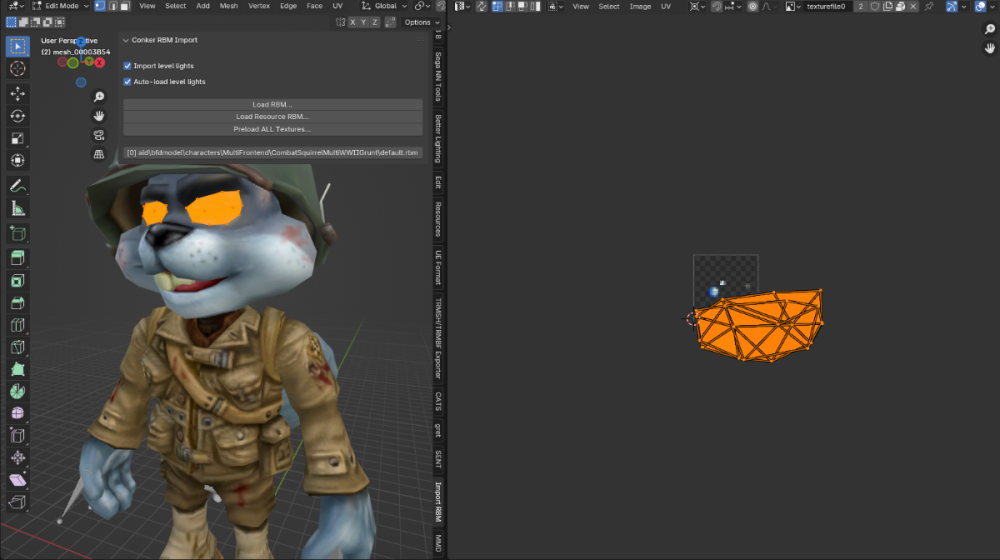Toggle Z axis mirror
The height and width of the screenshot is (560, 1000).
375,22
